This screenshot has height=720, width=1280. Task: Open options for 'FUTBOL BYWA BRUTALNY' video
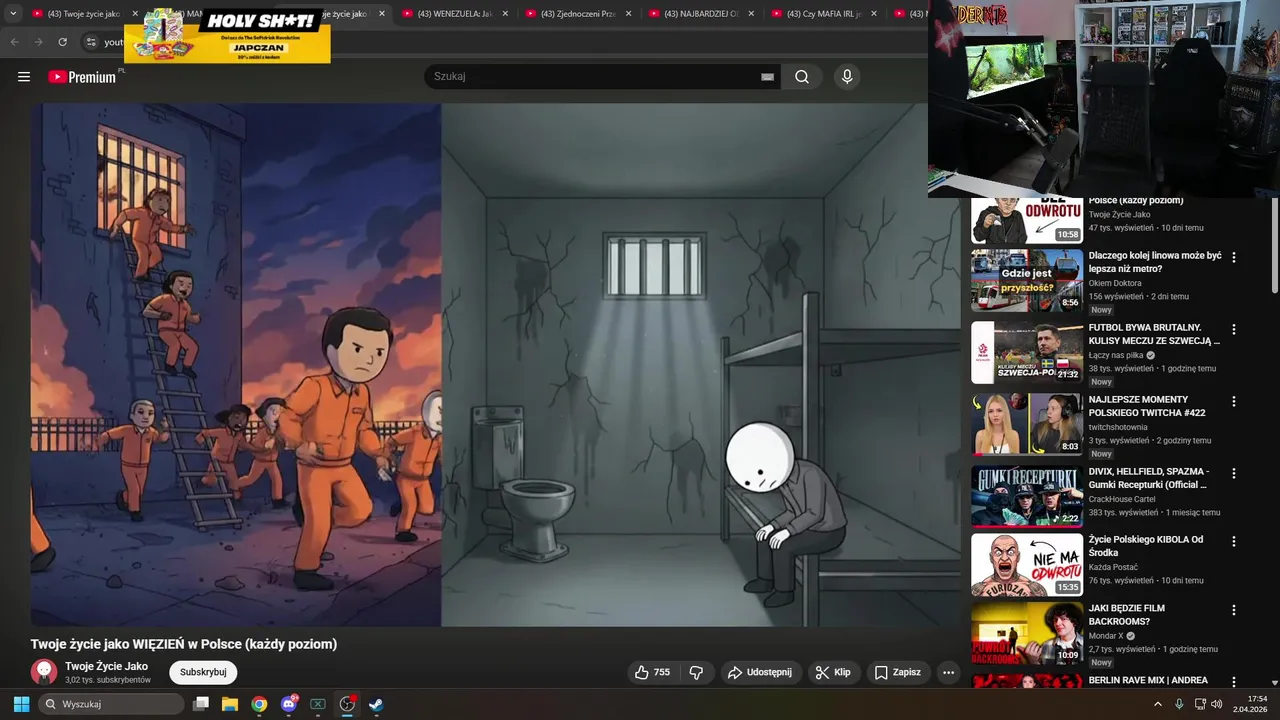(x=1234, y=329)
